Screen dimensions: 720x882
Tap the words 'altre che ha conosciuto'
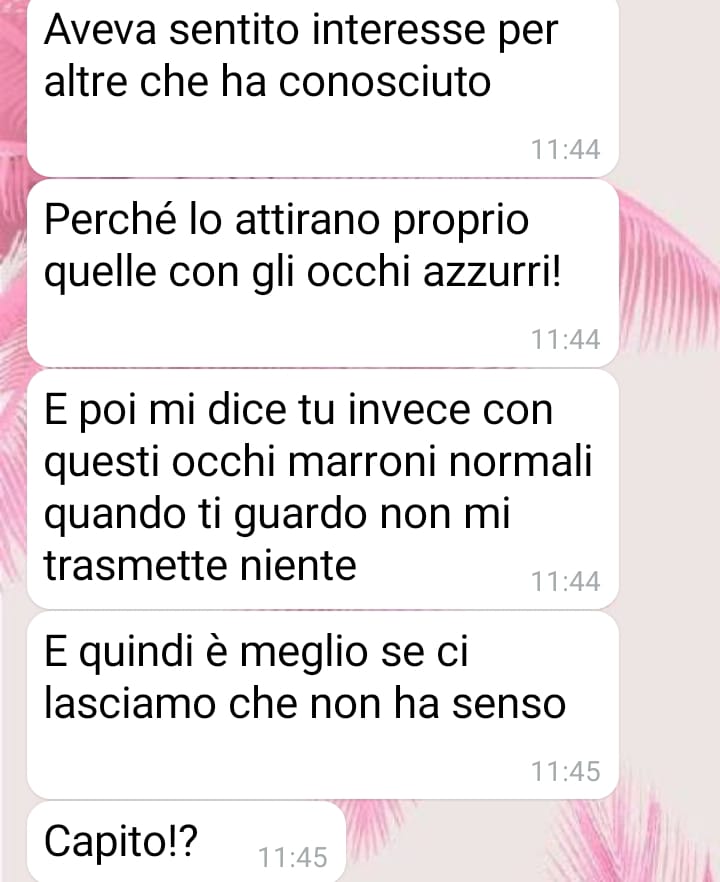click(267, 82)
